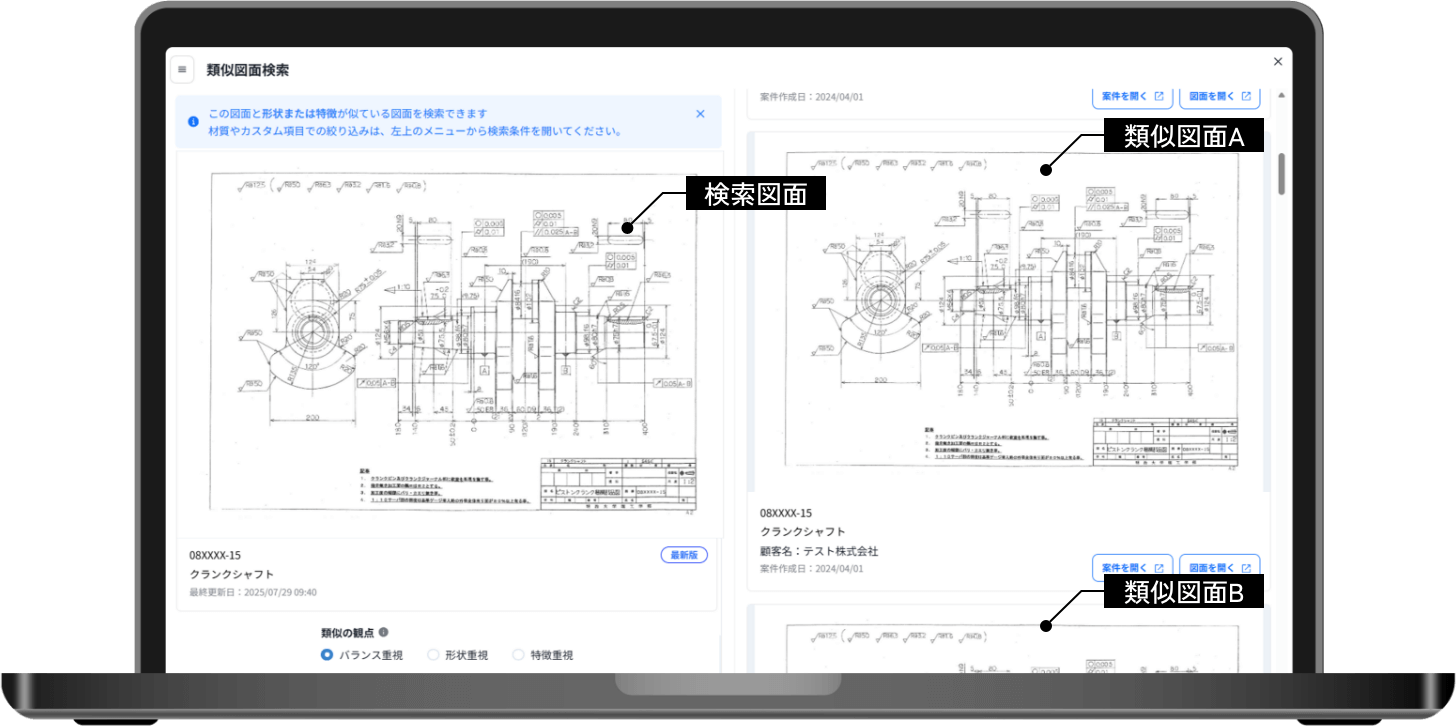Click the 最新版 version badge
The width and height of the screenshot is (1456, 726).
tap(684, 555)
